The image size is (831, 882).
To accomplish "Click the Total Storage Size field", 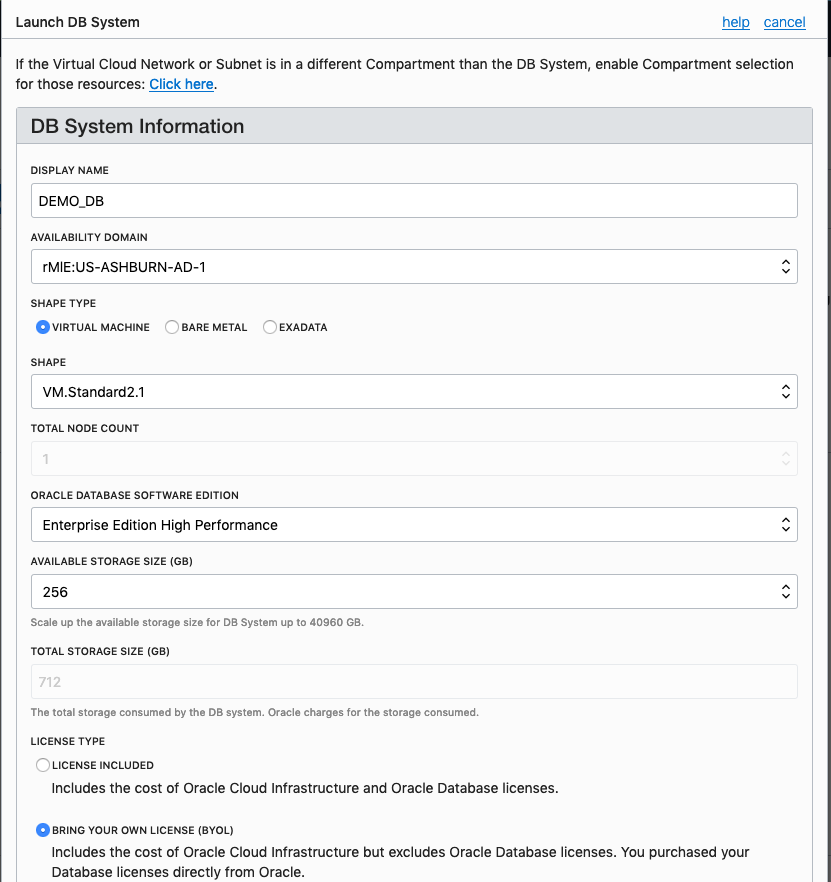I will click(x=414, y=682).
